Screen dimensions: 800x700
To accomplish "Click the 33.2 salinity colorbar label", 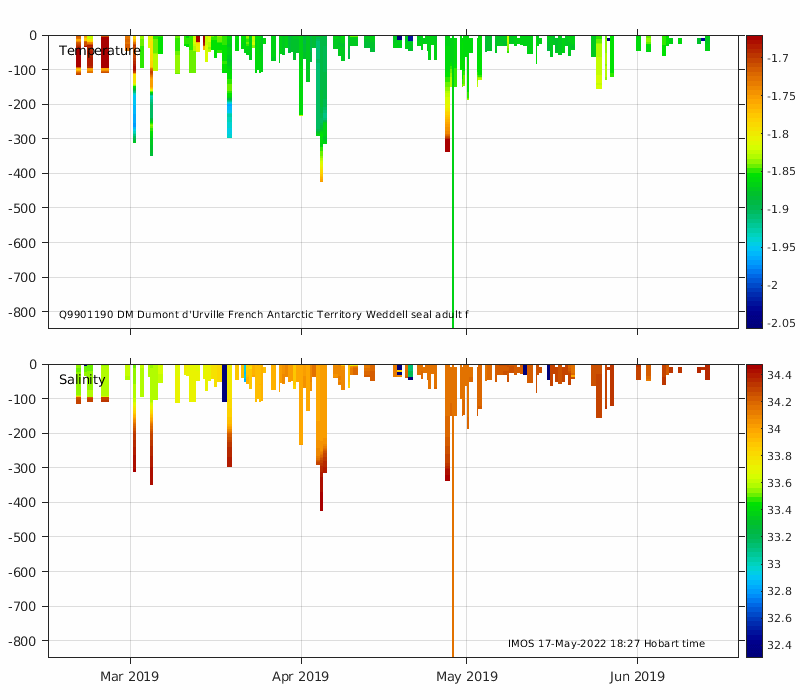I will point(780,537).
